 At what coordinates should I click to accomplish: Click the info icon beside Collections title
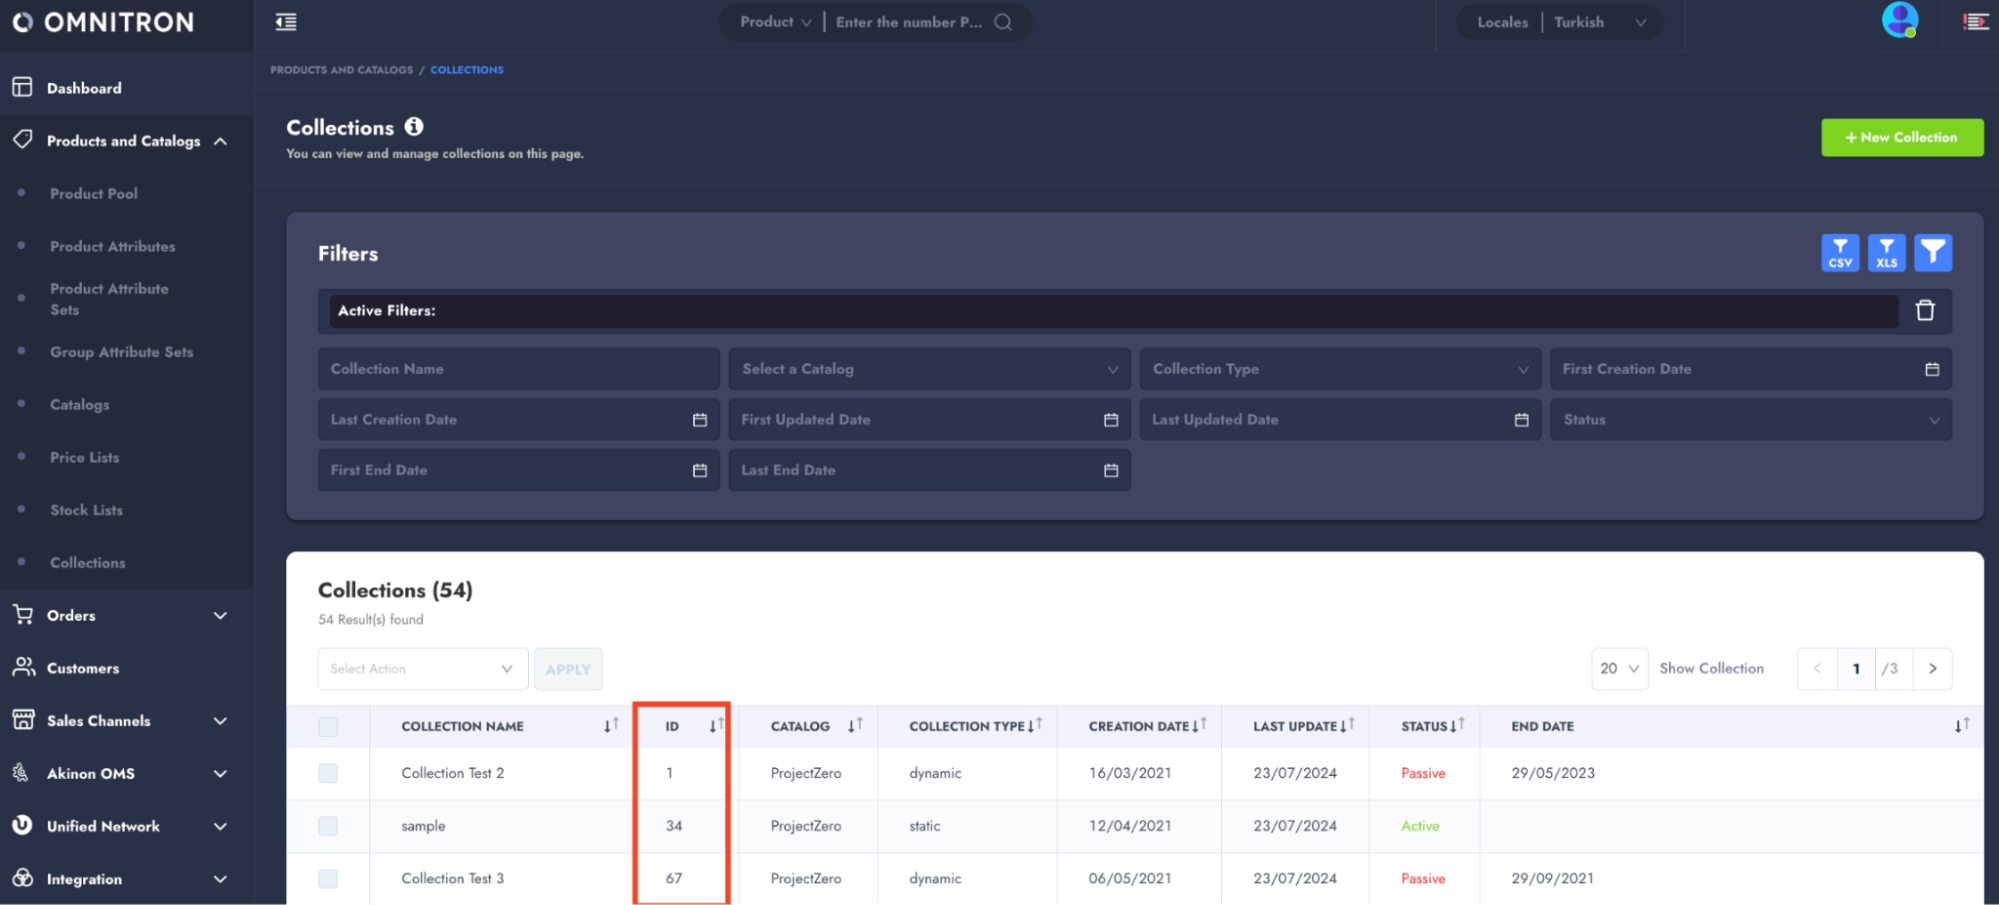click(x=414, y=127)
